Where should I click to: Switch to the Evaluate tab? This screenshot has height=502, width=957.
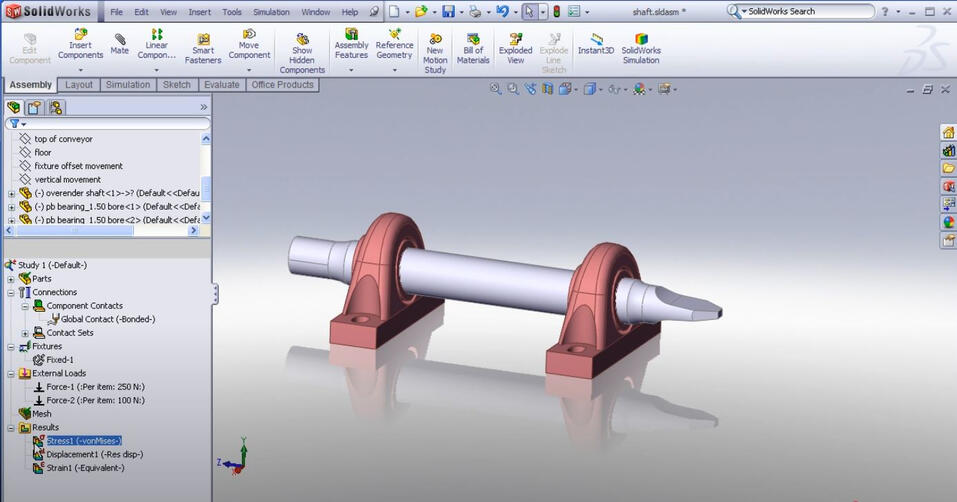pos(222,85)
